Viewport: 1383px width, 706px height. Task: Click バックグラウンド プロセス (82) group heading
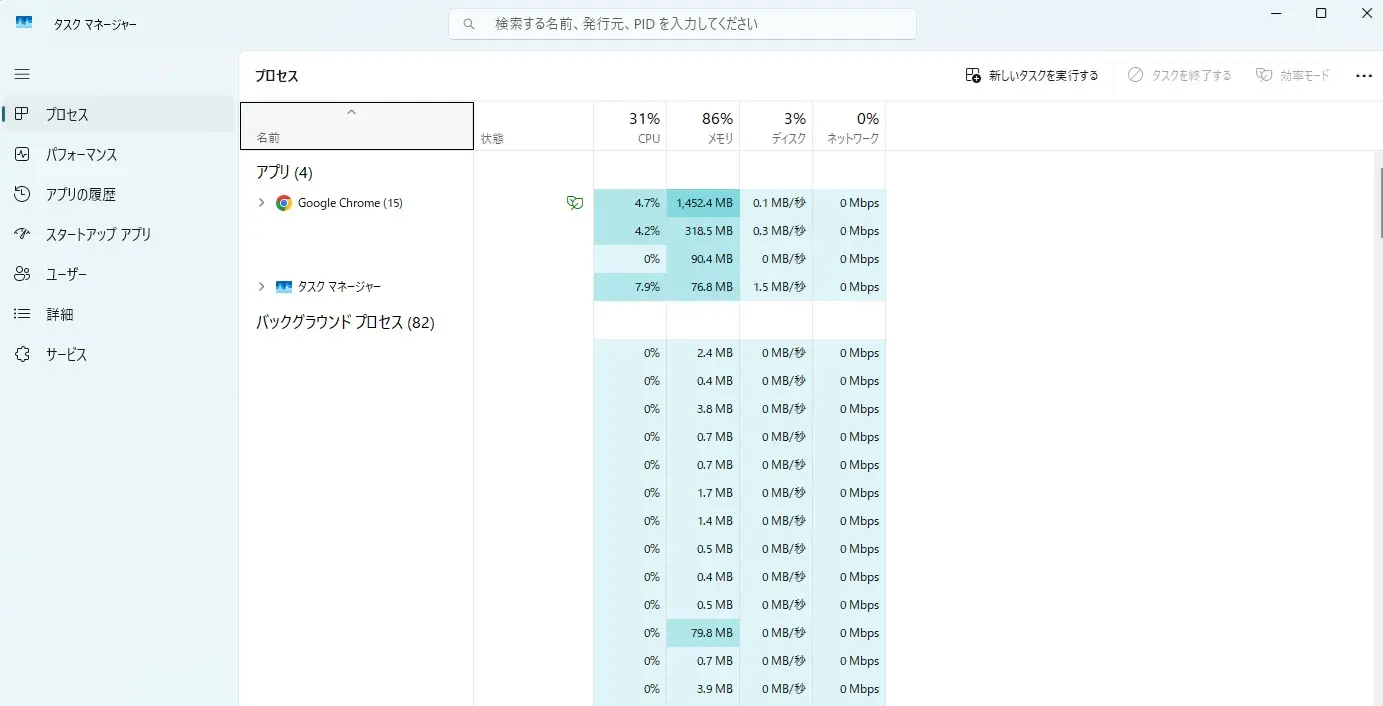345,322
